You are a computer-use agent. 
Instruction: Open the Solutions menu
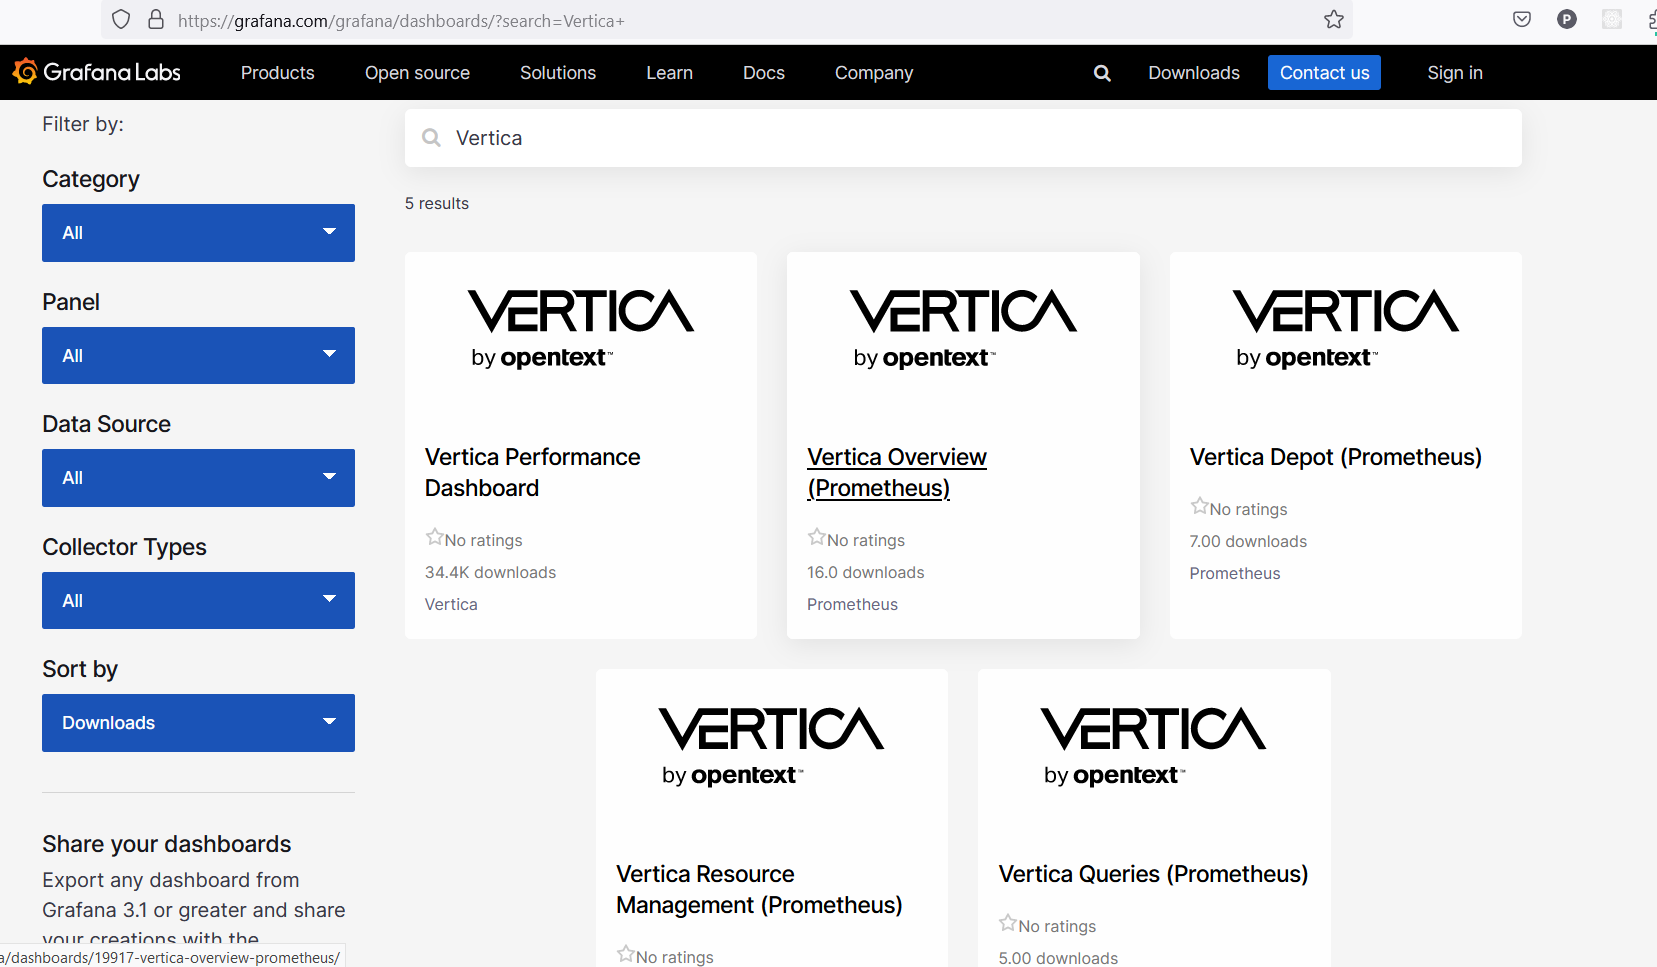point(558,73)
